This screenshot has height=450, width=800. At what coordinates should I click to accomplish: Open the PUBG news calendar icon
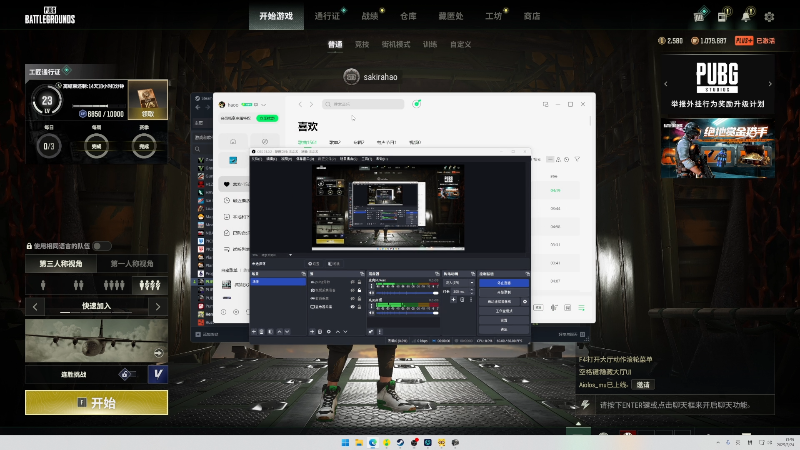pyautogui.click(x=722, y=16)
